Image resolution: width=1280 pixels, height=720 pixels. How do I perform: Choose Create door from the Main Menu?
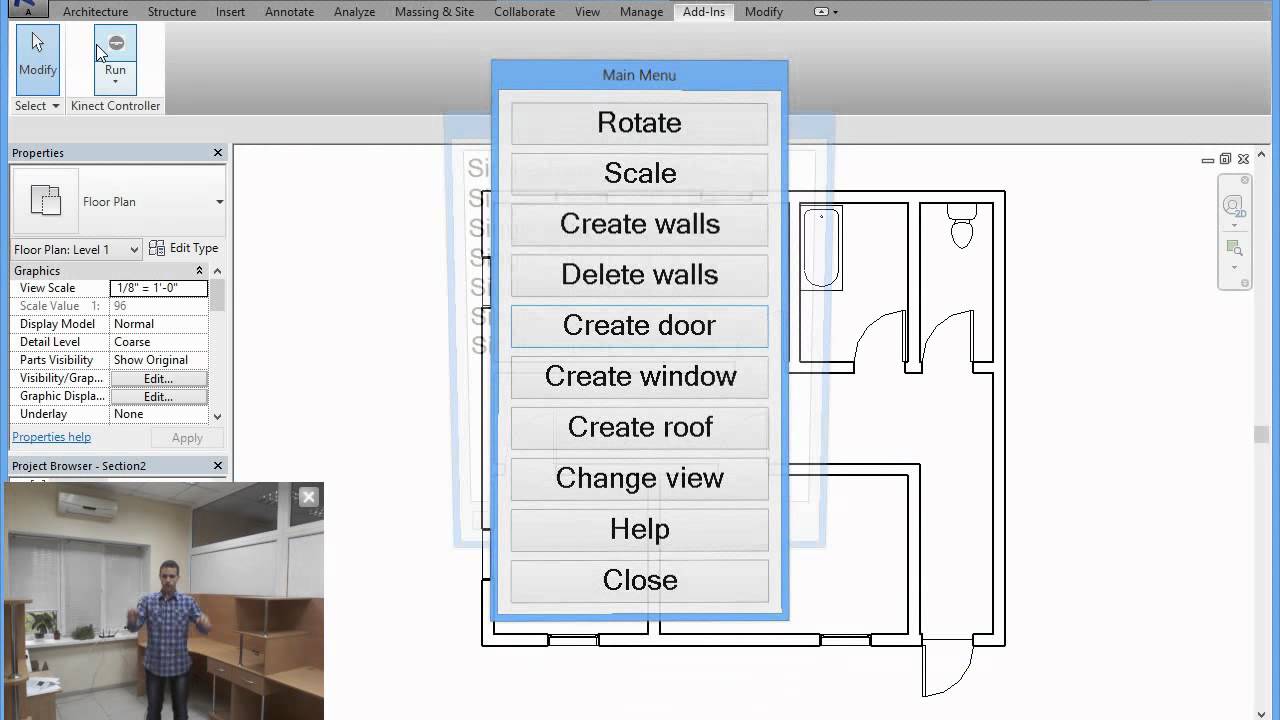(639, 325)
